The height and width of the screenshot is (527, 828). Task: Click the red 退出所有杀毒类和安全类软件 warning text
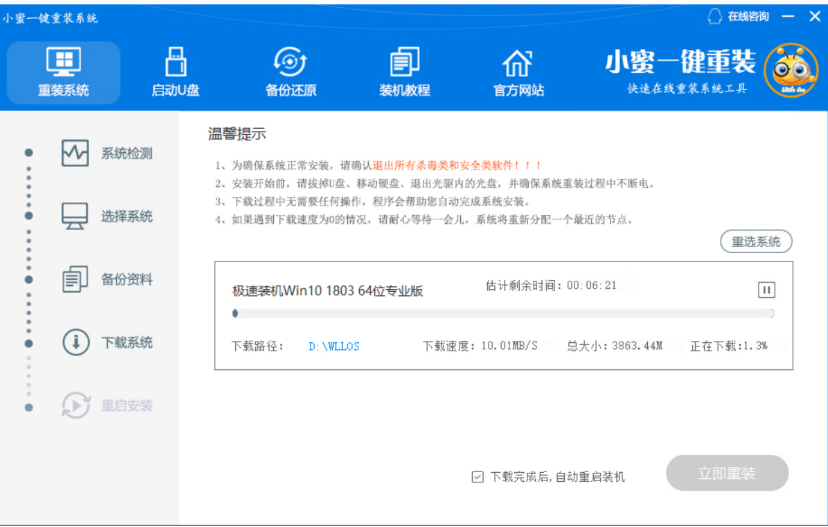click(457, 166)
